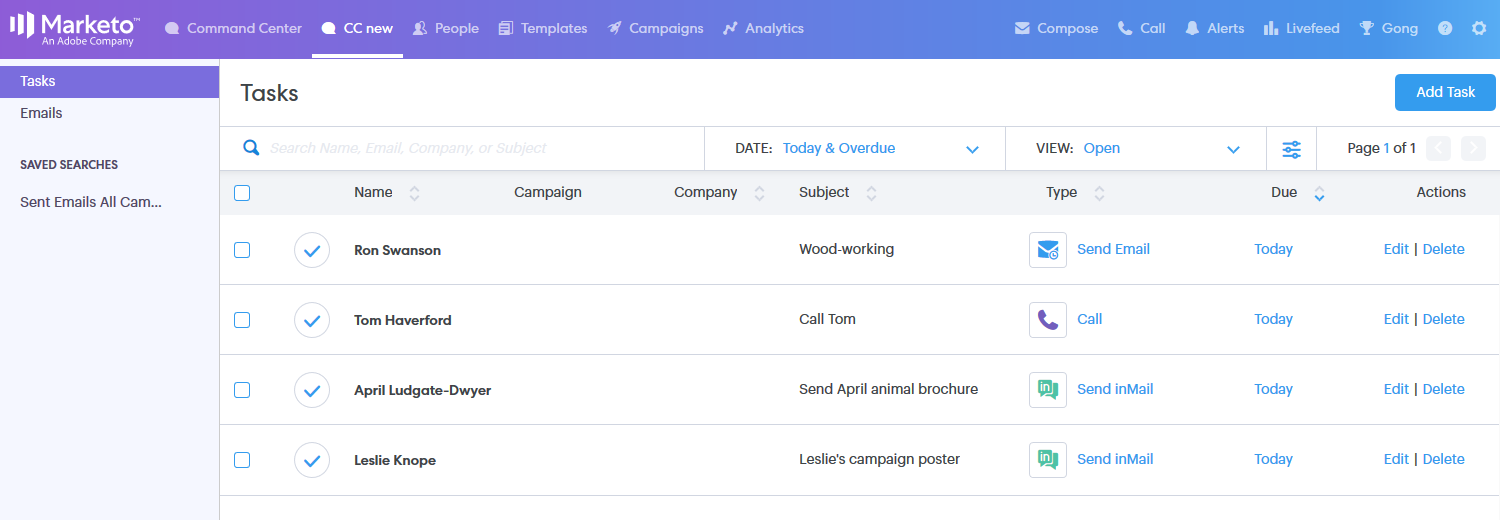Click the Send Email envelope icon
Screen dimensions: 1500x520
[x=1047, y=249]
